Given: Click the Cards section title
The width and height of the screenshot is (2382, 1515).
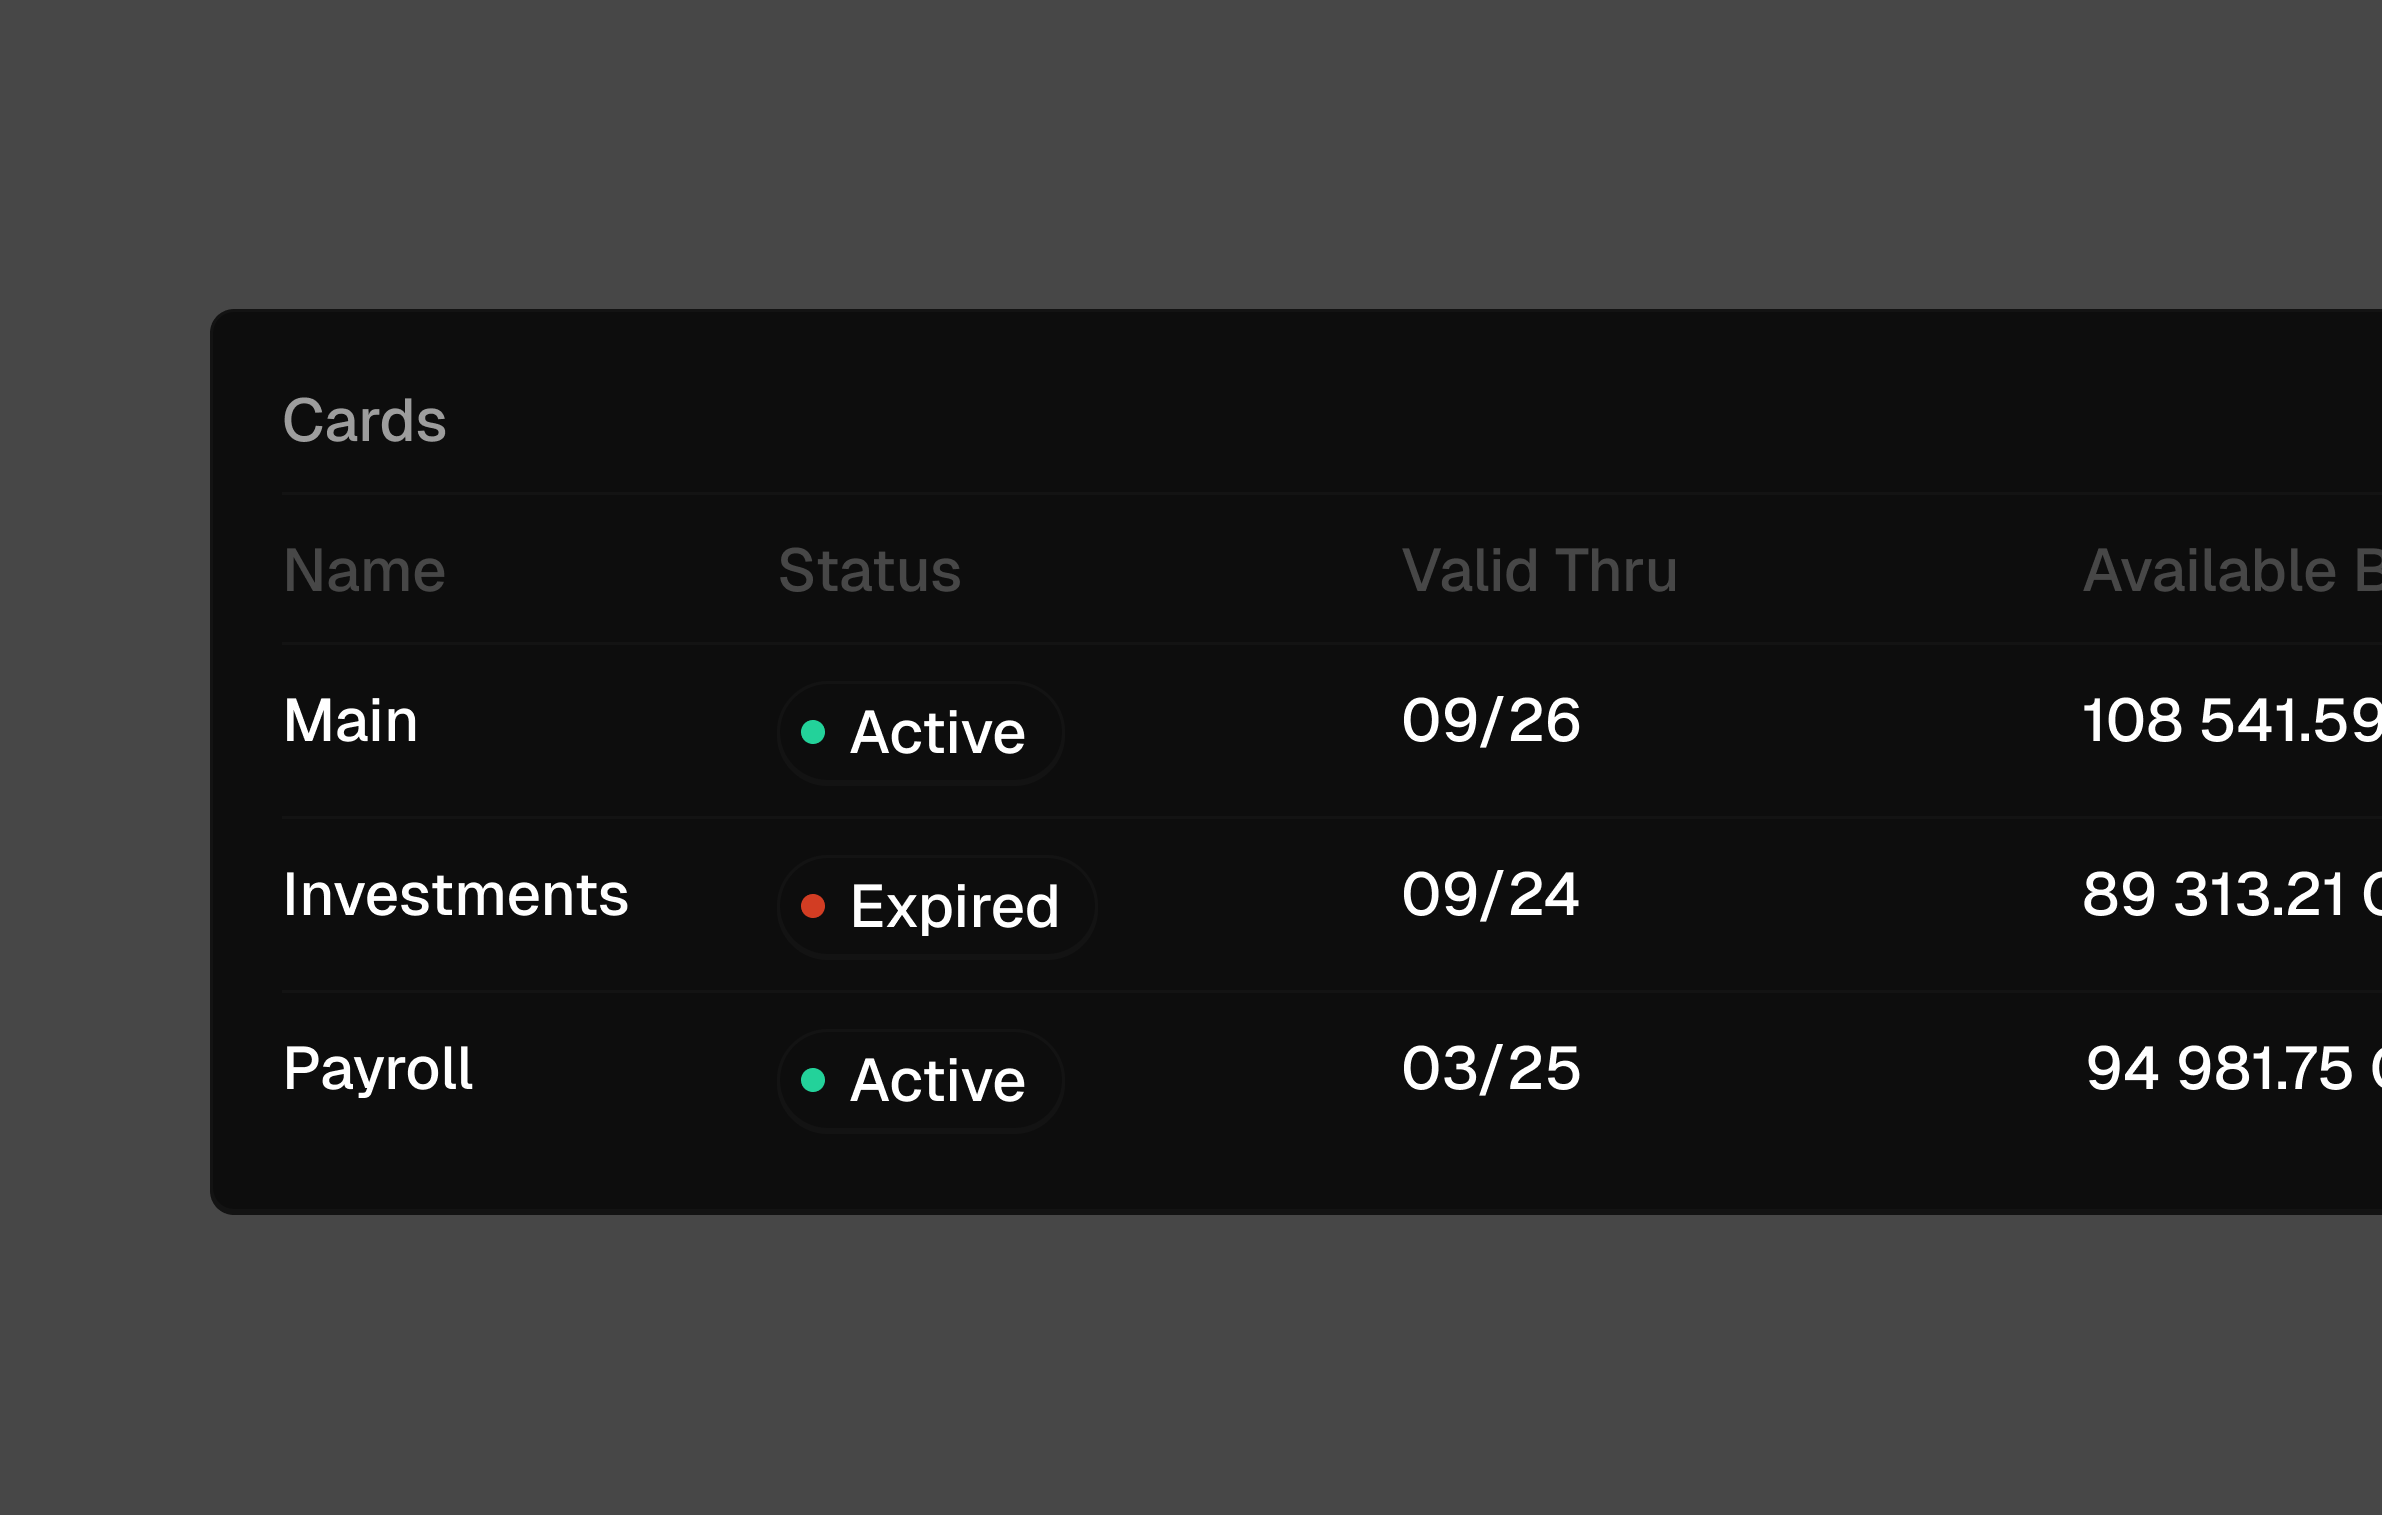Looking at the screenshot, I should (x=364, y=420).
